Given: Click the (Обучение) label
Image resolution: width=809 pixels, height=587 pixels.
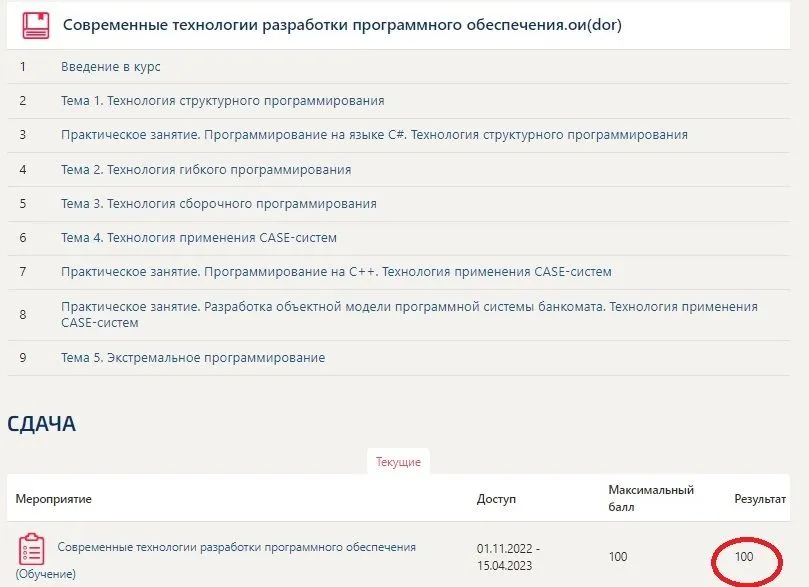Looking at the screenshot, I should [x=45, y=574].
